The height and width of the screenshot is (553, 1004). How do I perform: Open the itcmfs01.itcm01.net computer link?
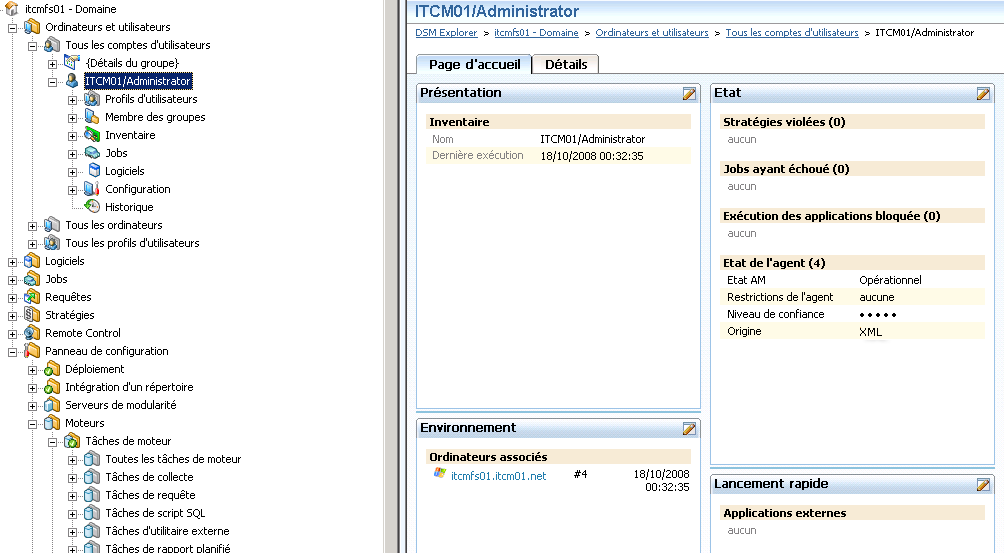(x=498, y=476)
